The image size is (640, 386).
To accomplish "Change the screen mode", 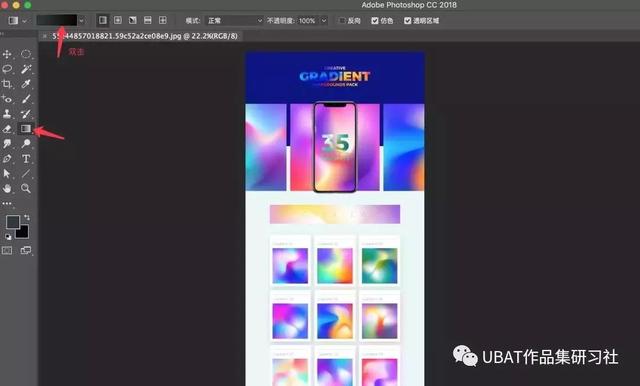I will [26, 251].
